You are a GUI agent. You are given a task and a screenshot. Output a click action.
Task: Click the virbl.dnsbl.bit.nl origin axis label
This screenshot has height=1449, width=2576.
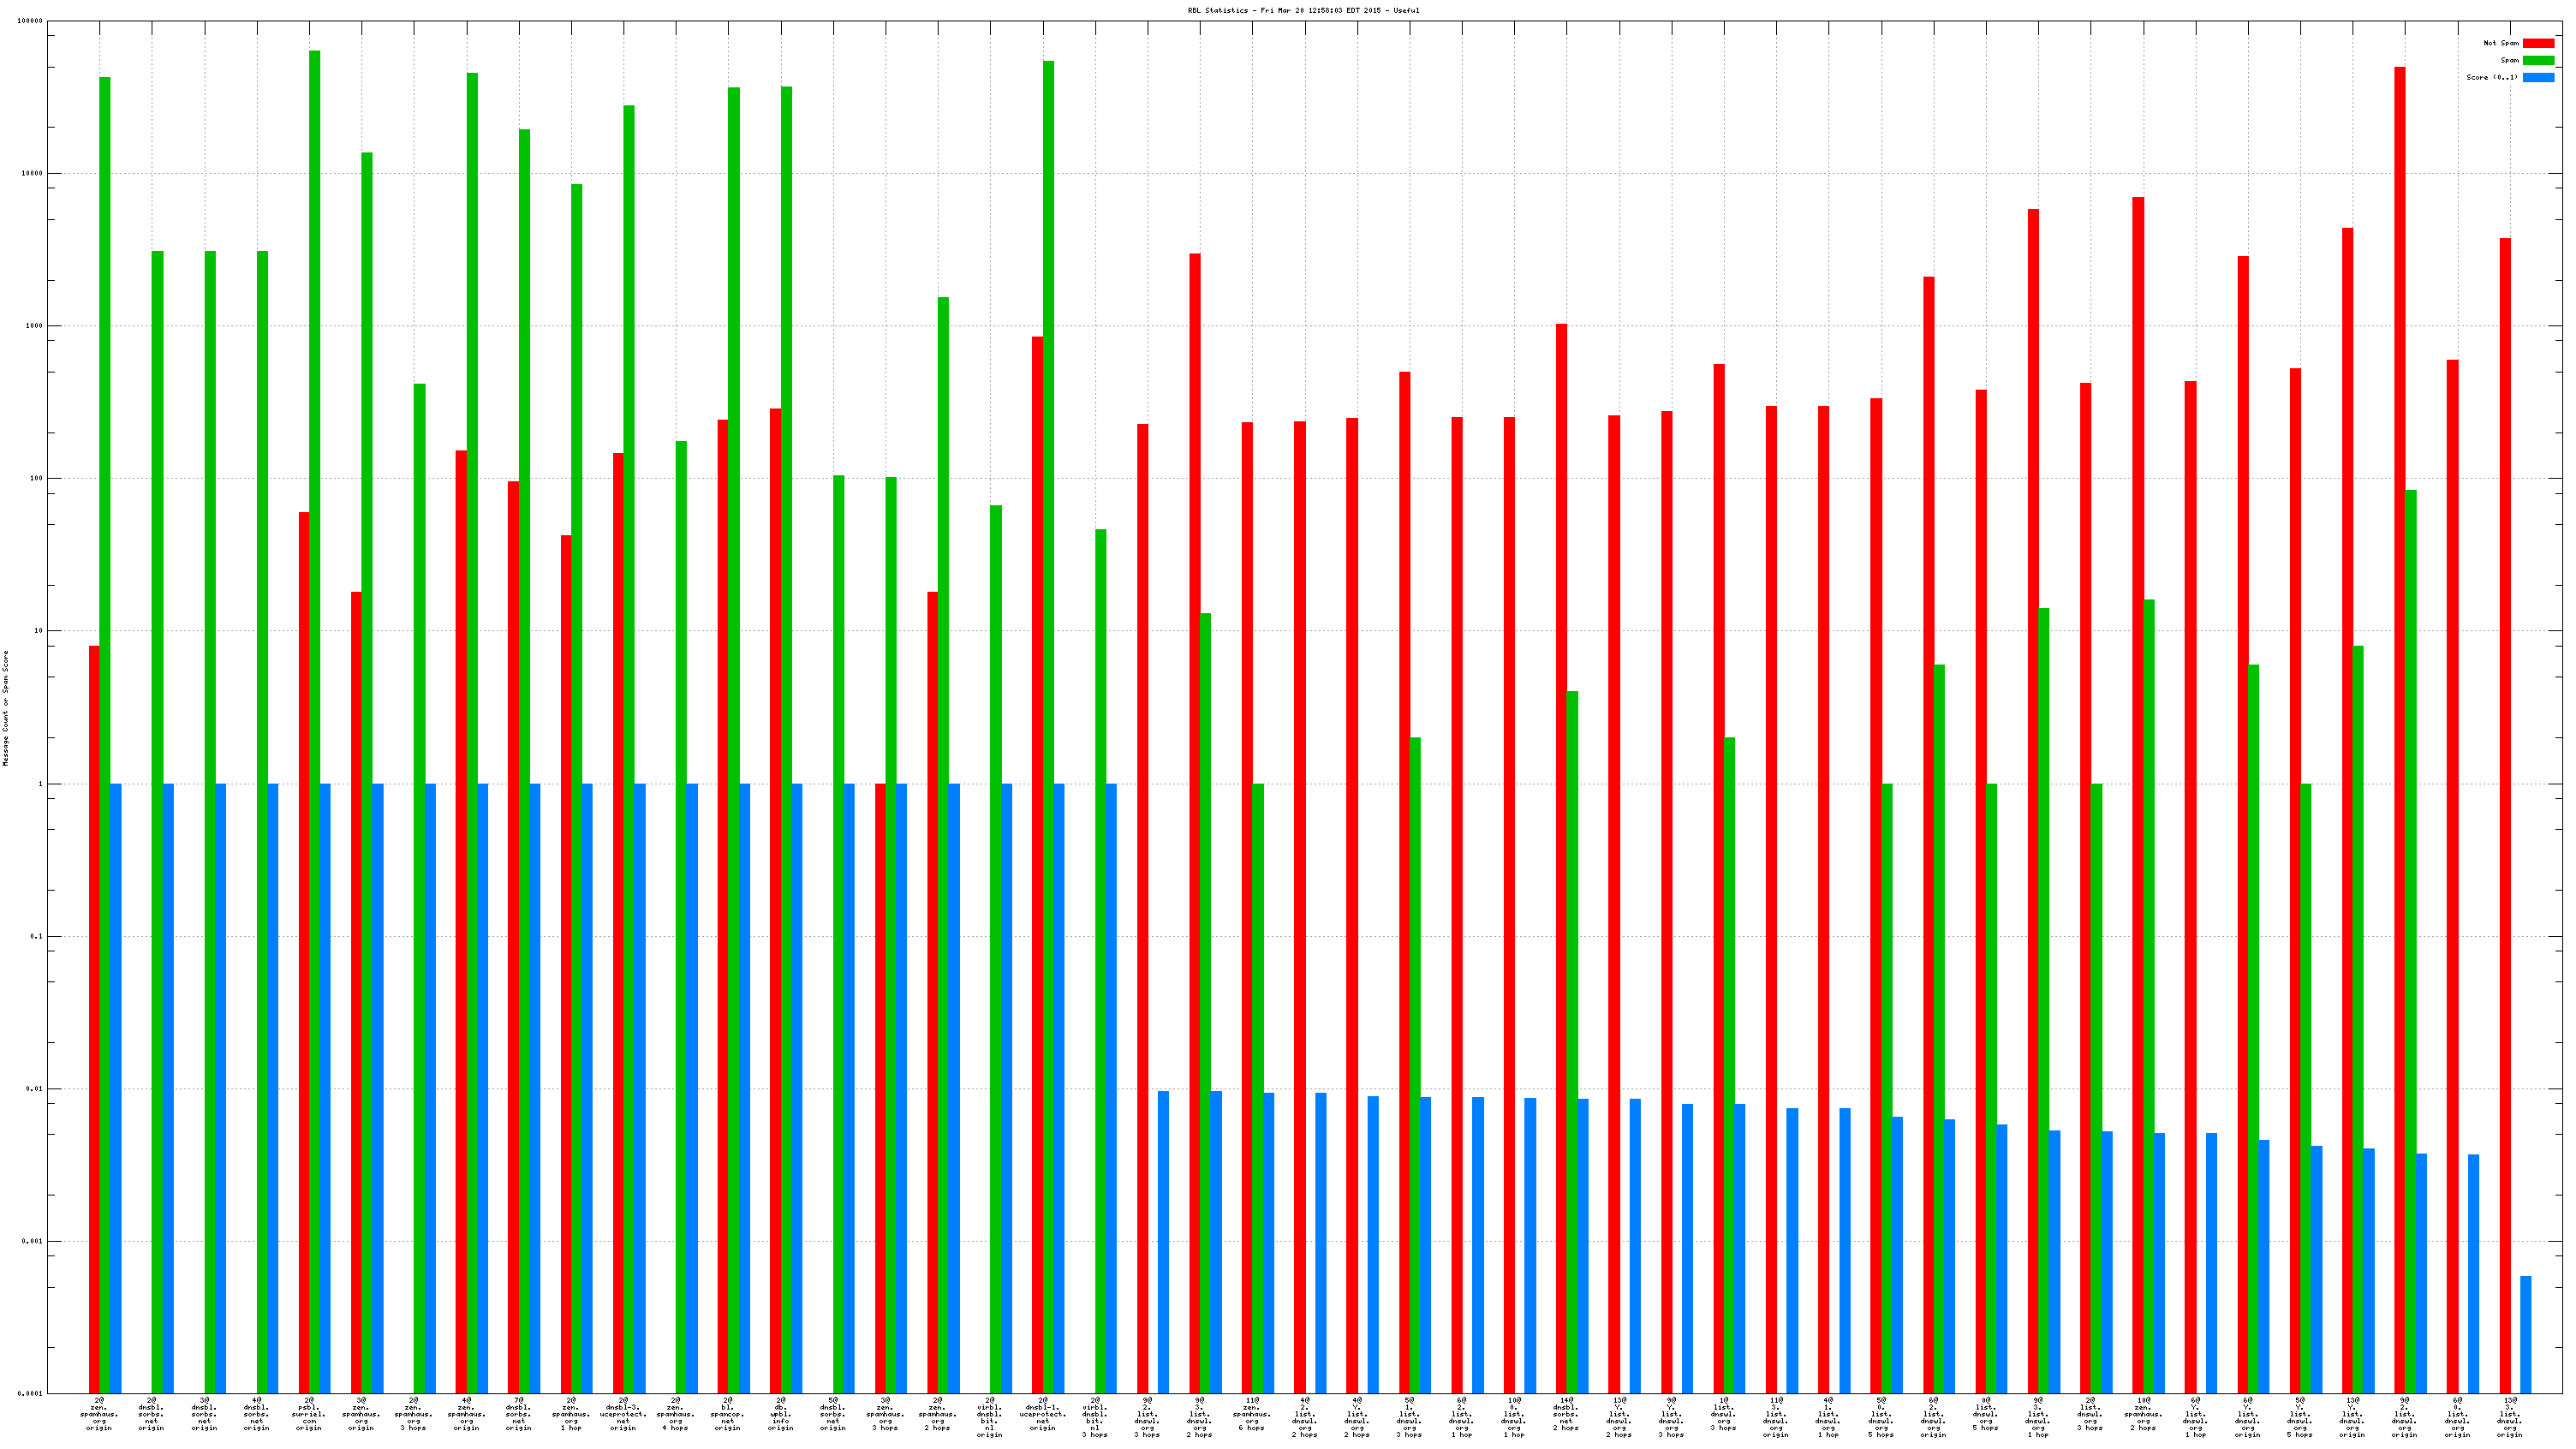[x=989, y=1416]
